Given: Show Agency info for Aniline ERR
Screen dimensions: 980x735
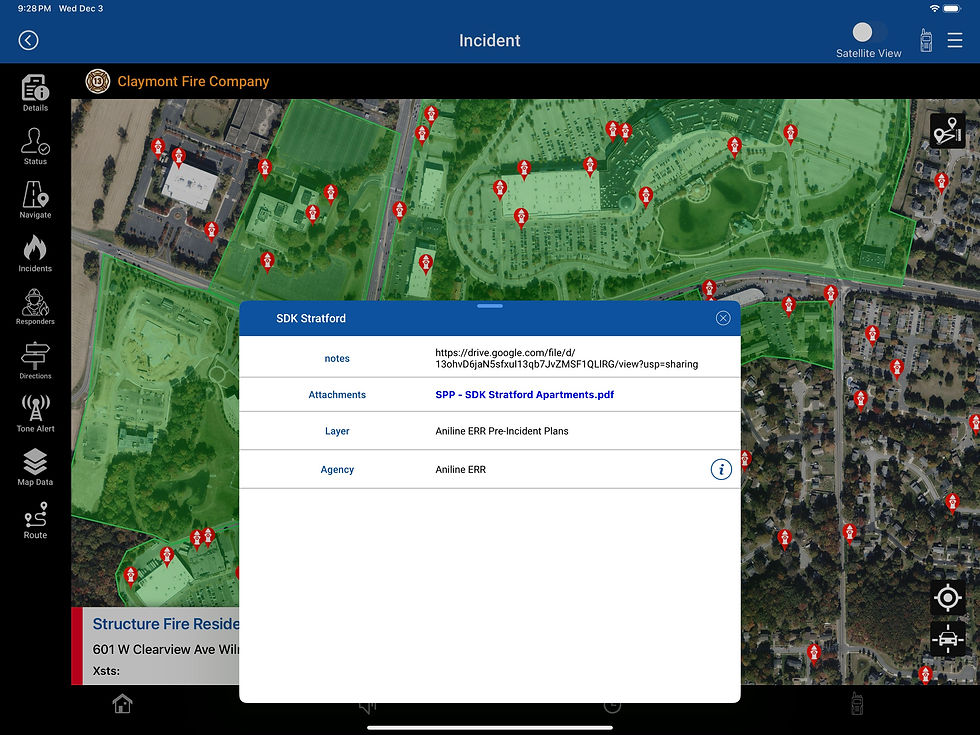Looking at the screenshot, I should [721, 469].
